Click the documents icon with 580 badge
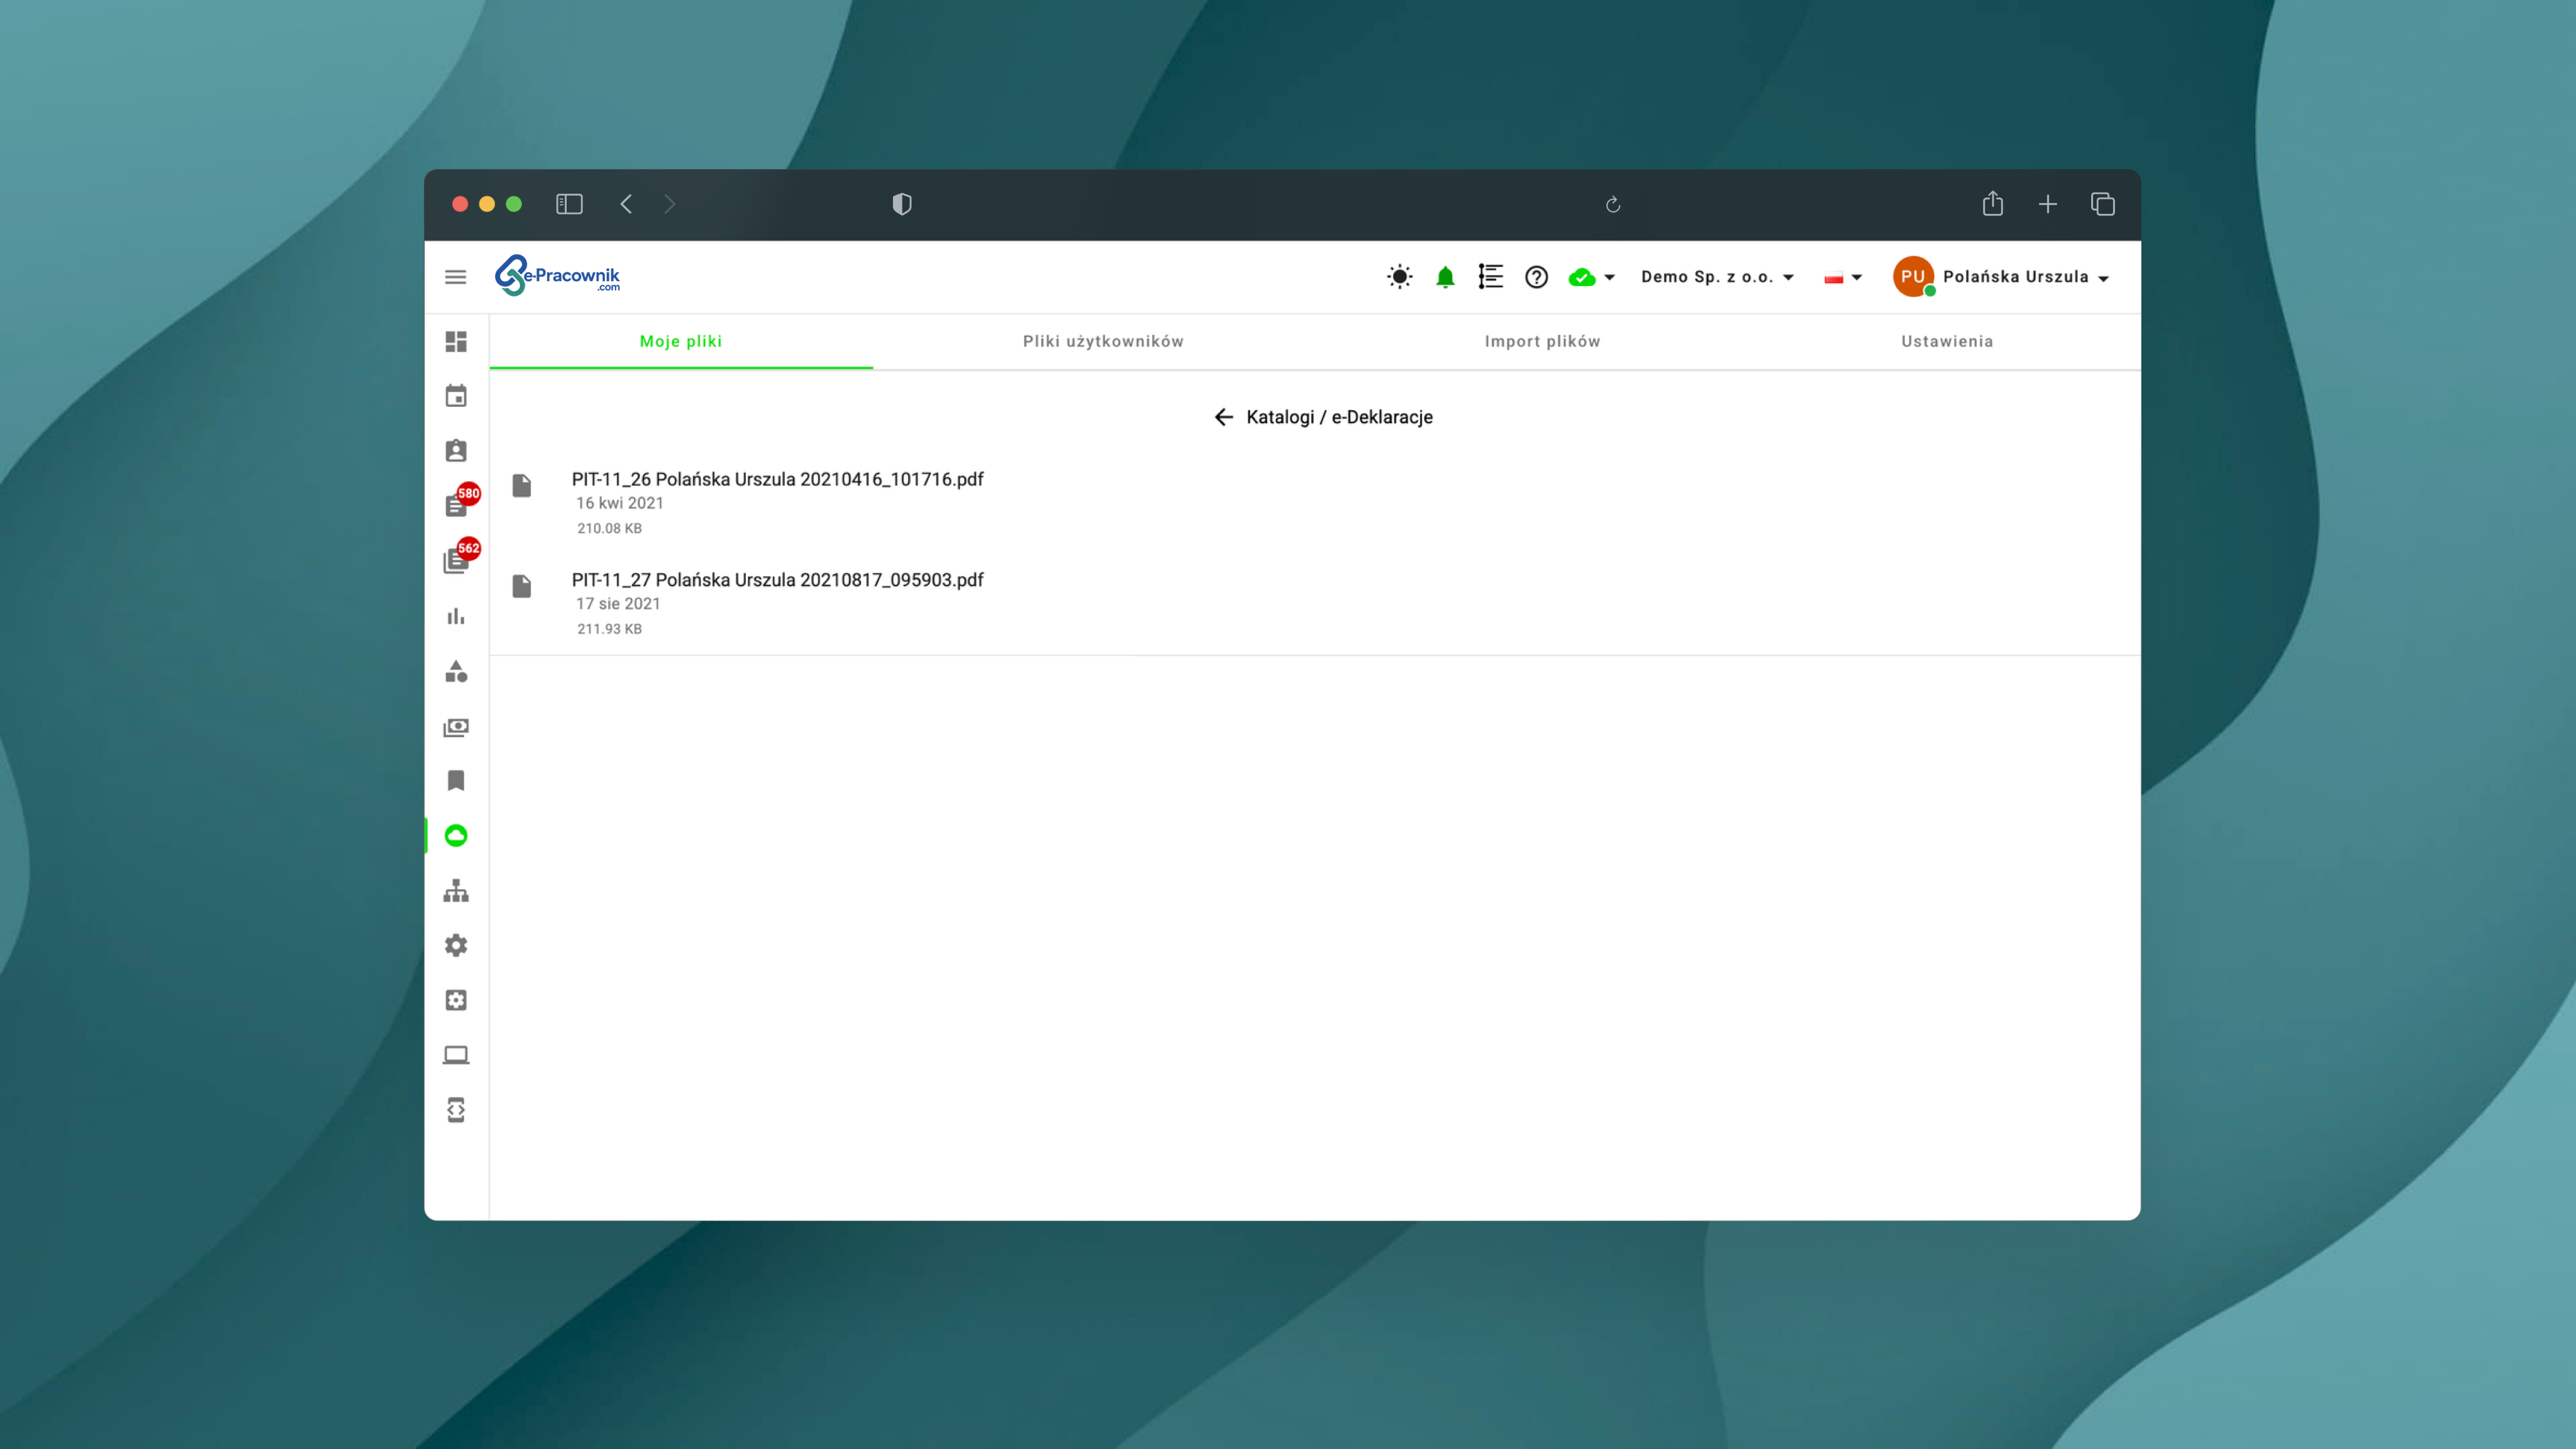Image resolution: width=2576 pixels, height=1449 pixels. [x=456, y=505]
